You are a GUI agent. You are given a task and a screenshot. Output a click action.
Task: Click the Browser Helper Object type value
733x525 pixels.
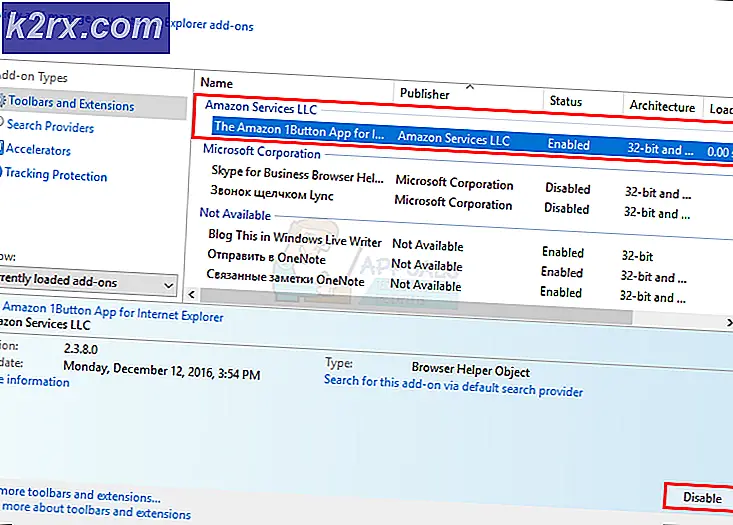tap(471, 370)
